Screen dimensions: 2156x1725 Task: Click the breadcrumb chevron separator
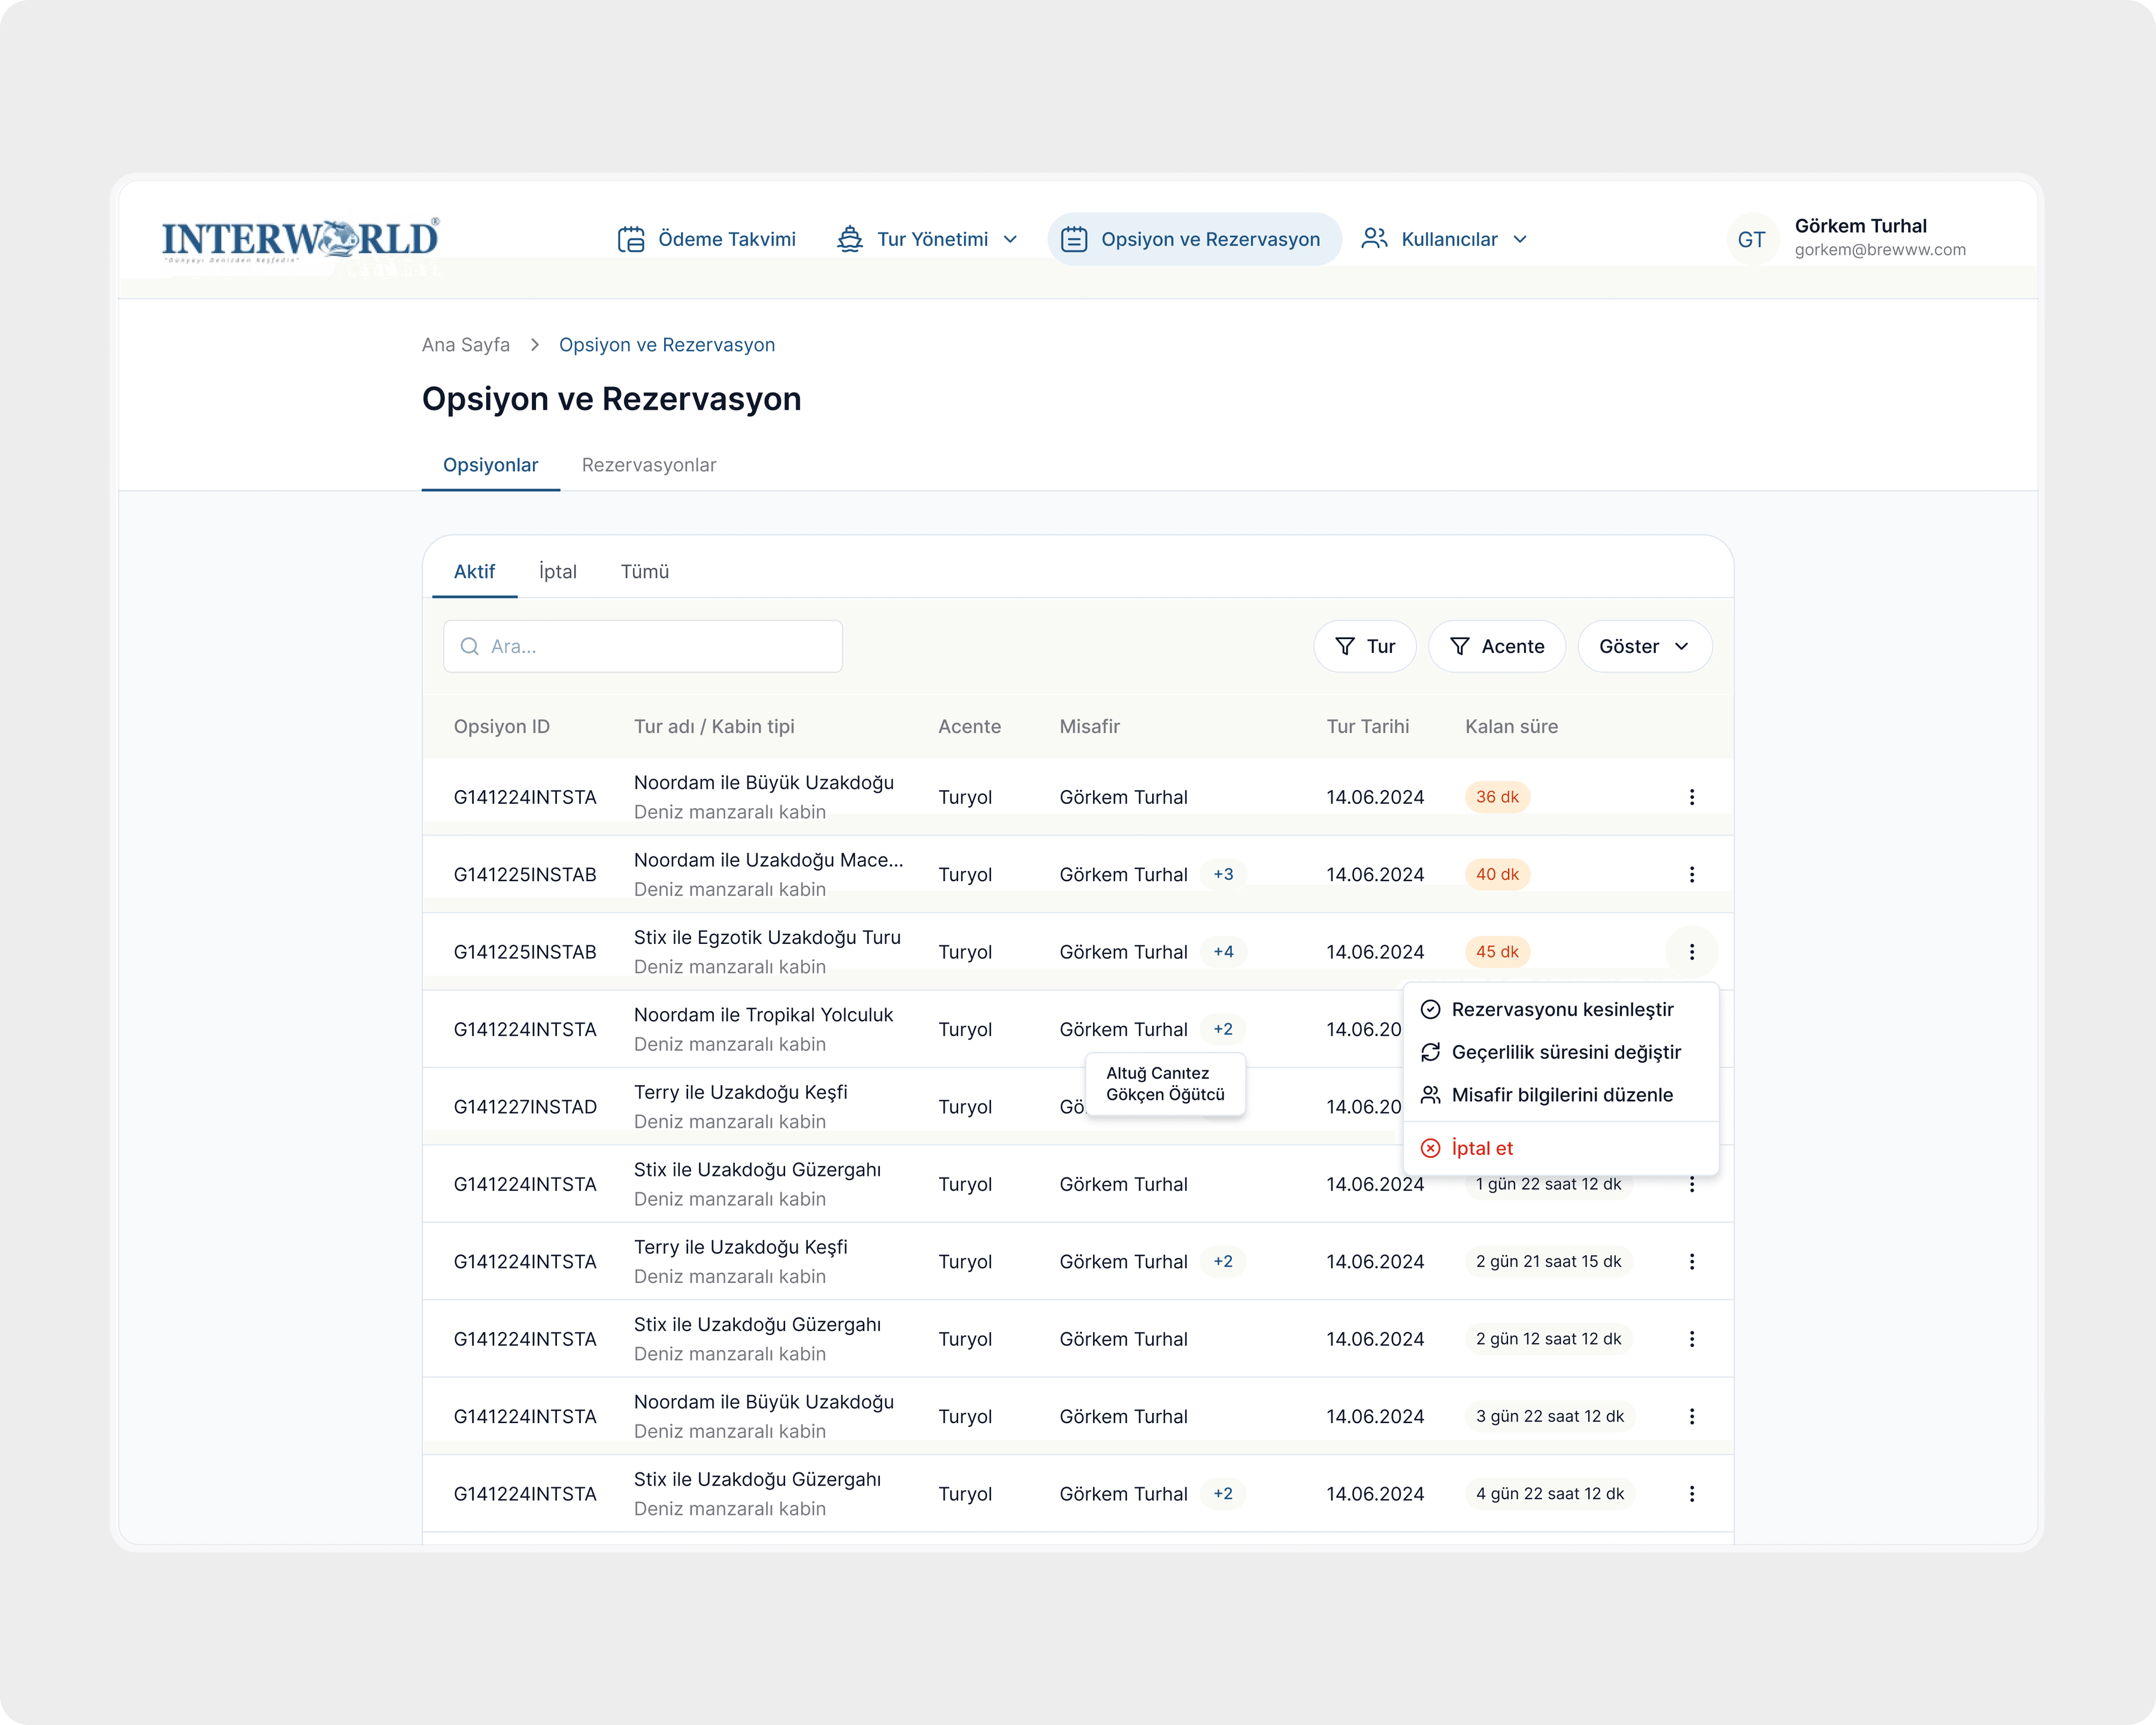(535, 345)
